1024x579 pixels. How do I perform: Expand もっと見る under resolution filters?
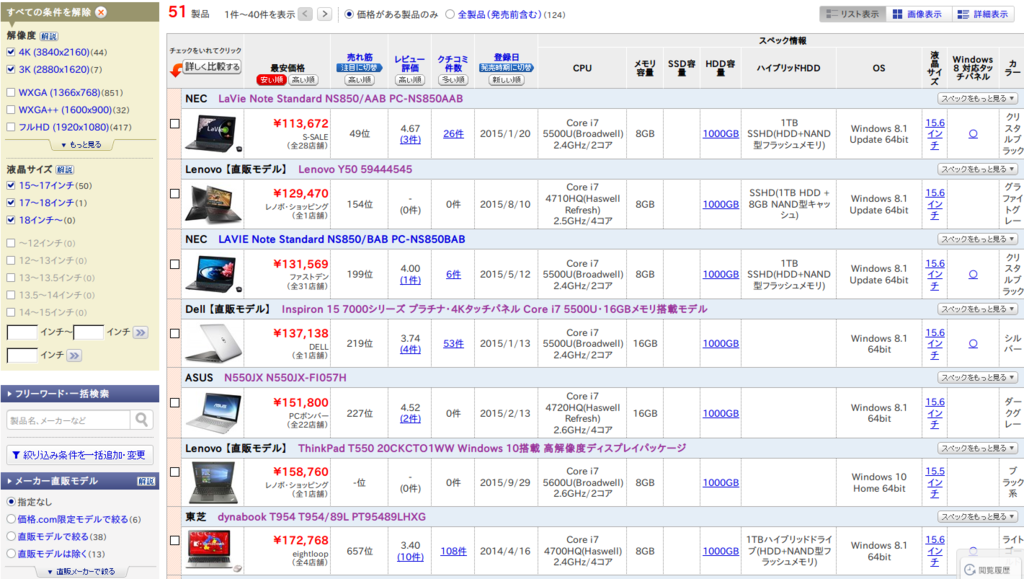tap(81, 145)
